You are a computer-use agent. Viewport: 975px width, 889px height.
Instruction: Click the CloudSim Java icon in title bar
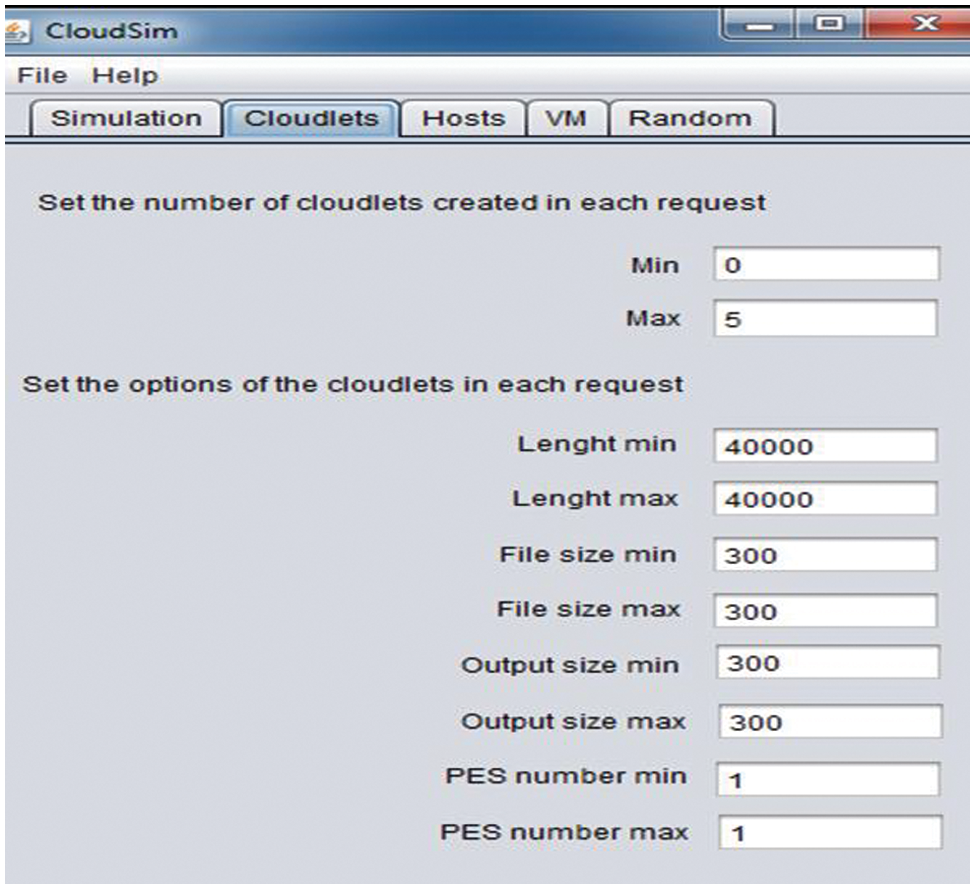coord(16,30)
